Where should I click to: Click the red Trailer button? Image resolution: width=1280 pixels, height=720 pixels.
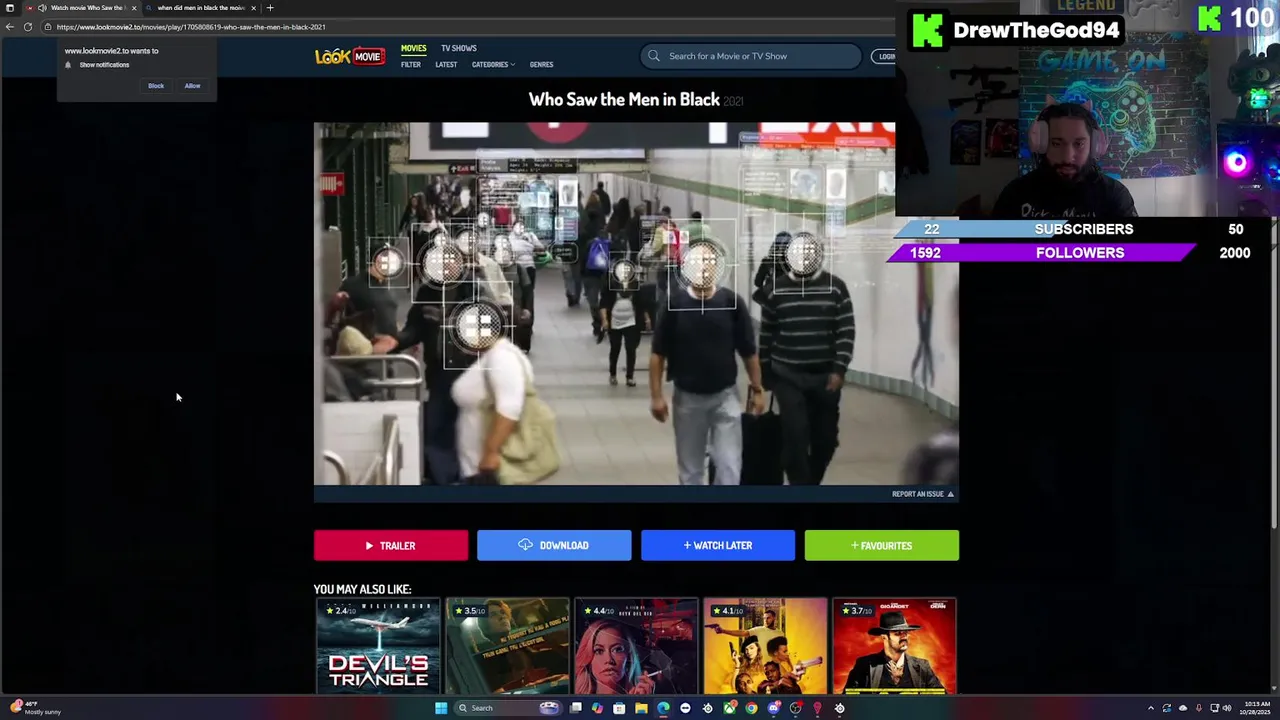391,546
